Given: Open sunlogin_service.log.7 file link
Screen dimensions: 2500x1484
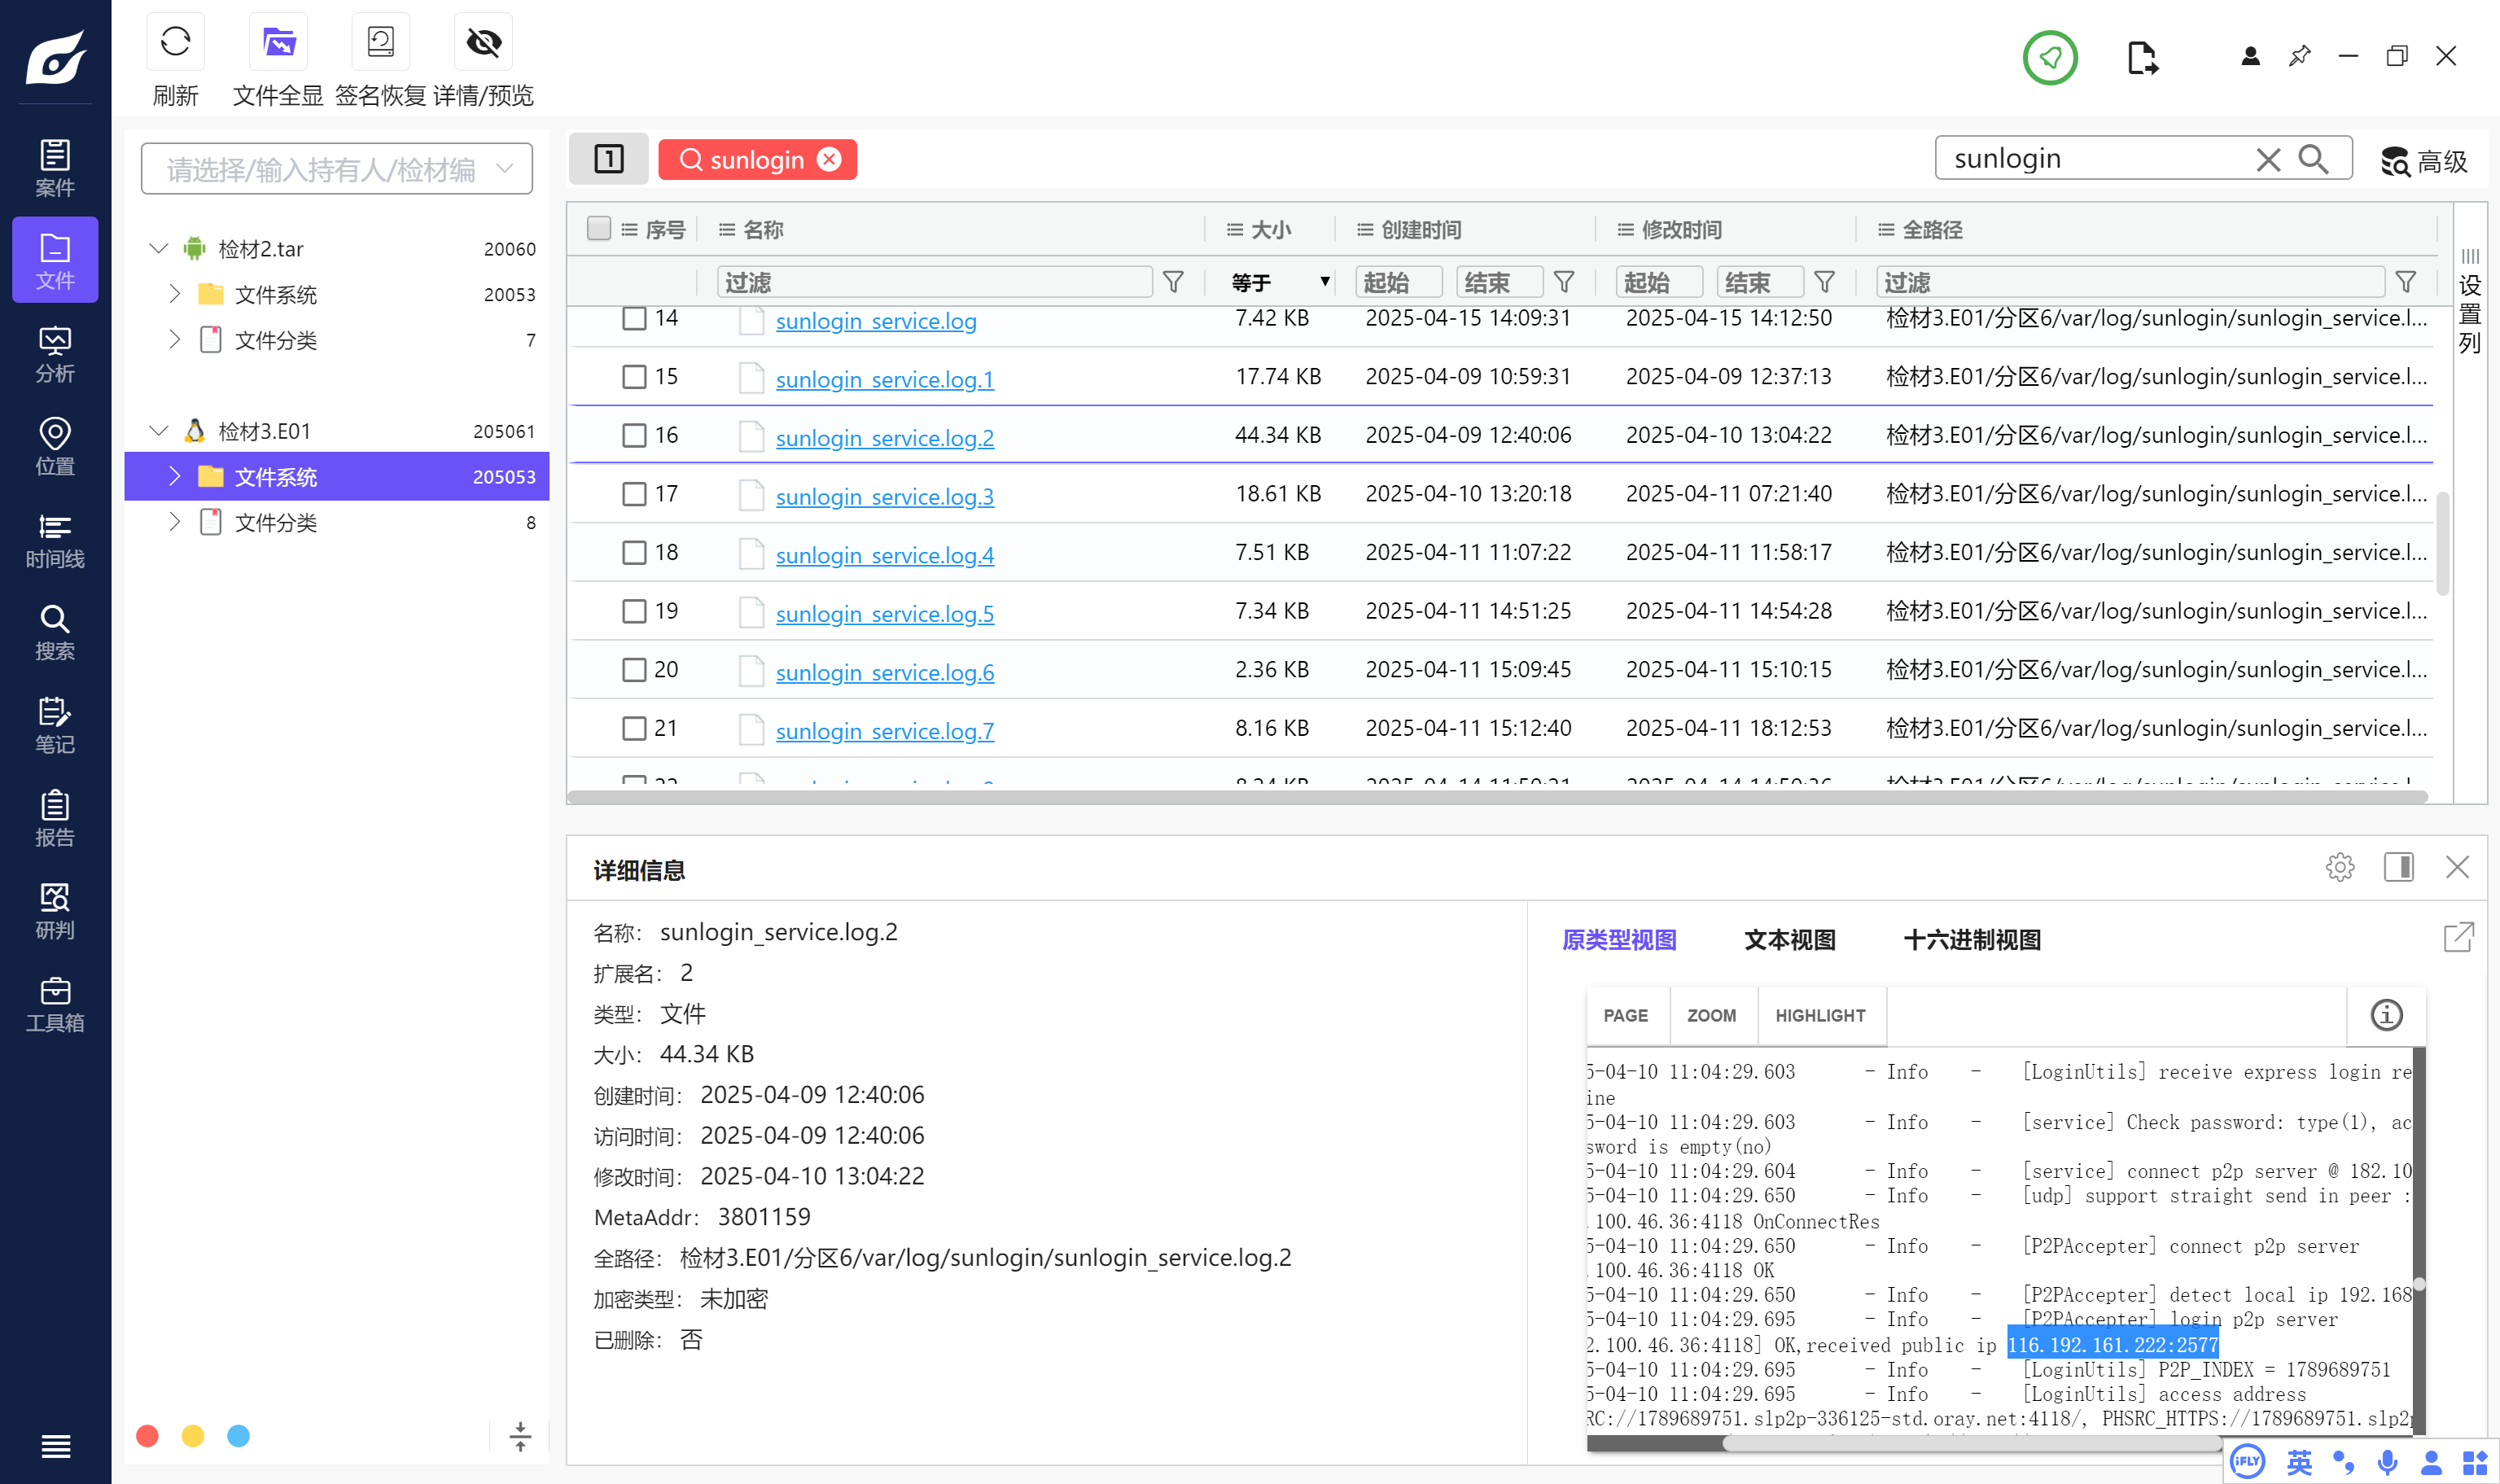Looking at the screenshot, I should pos(885,730).
